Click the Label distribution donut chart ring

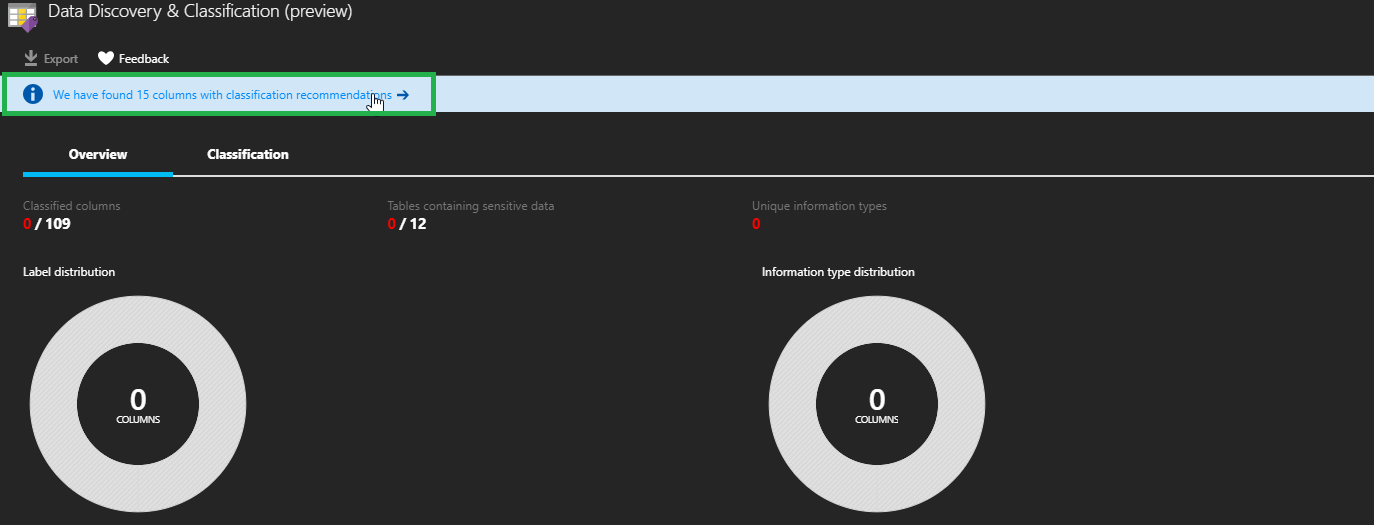click(54, 405)
